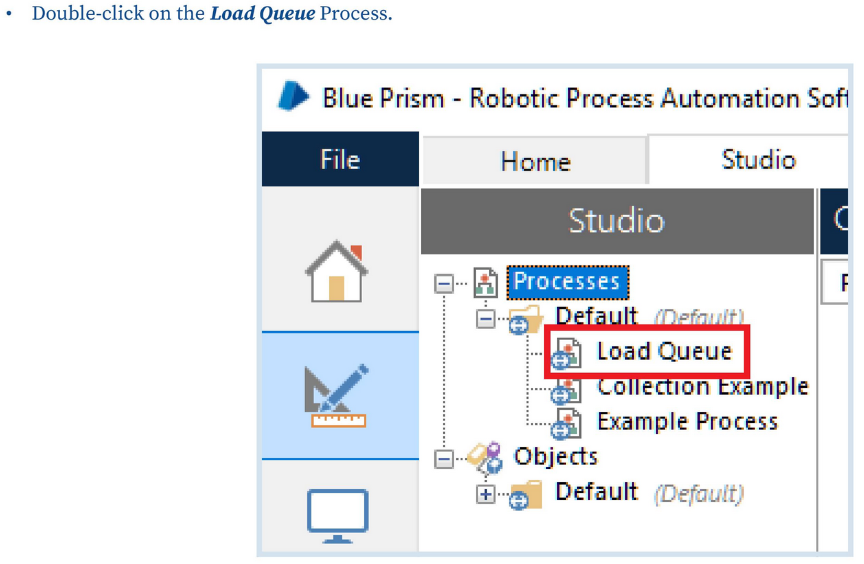The width and height of the screenshot is (864, 564).
Task: Collapse the Default group under Processes
Action: tap(485, 319)
